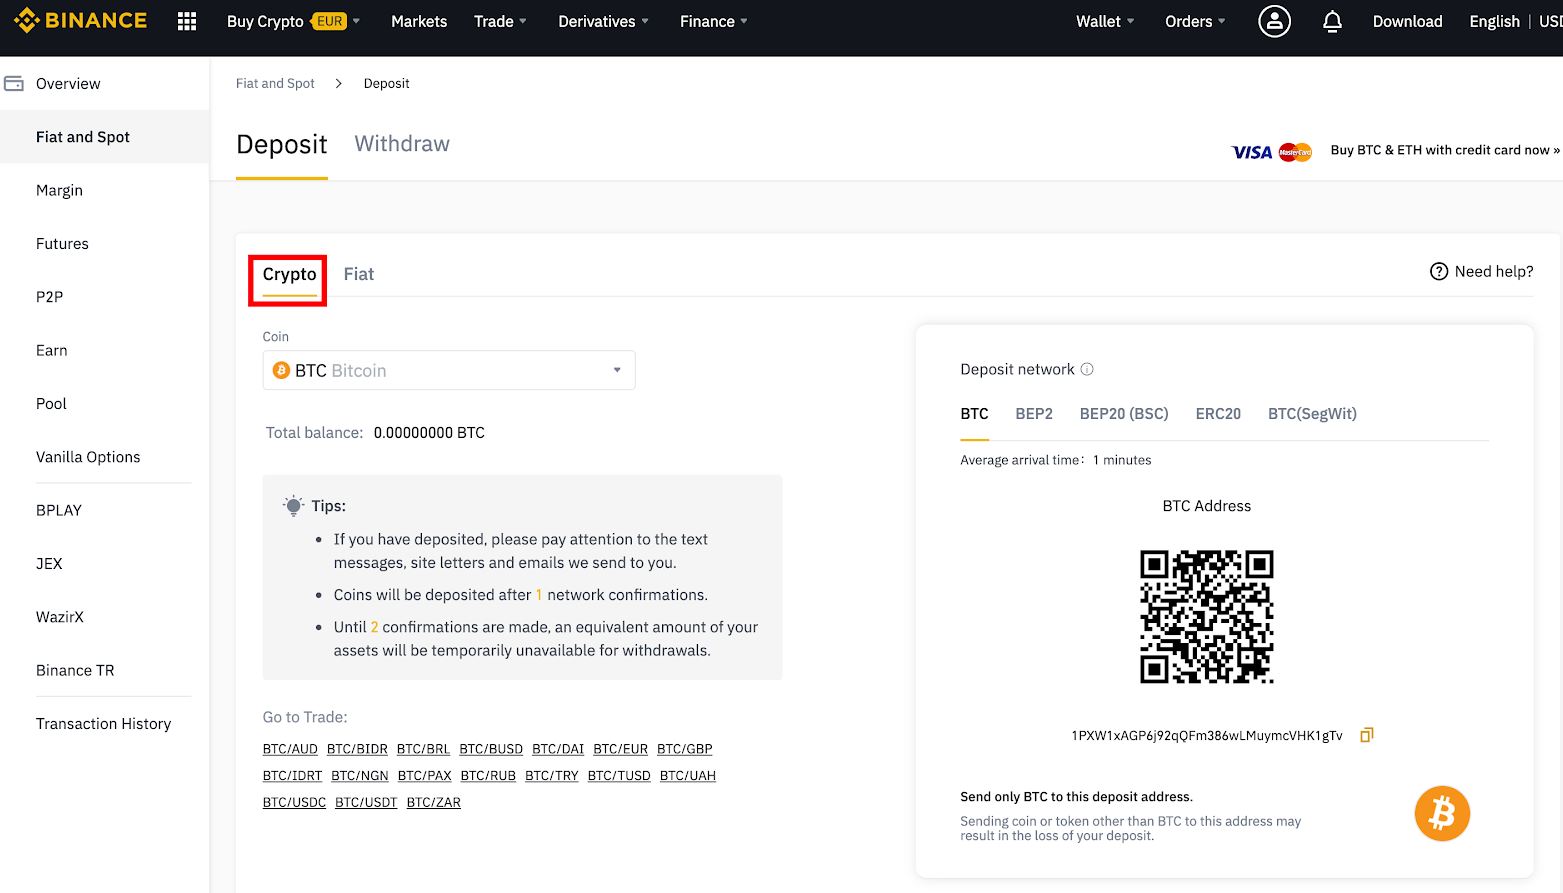Click the BTC address text 1PXW1xAGP6j92qQFm386wLMuymcVHK1gTv

click(x=1207, y=736)
